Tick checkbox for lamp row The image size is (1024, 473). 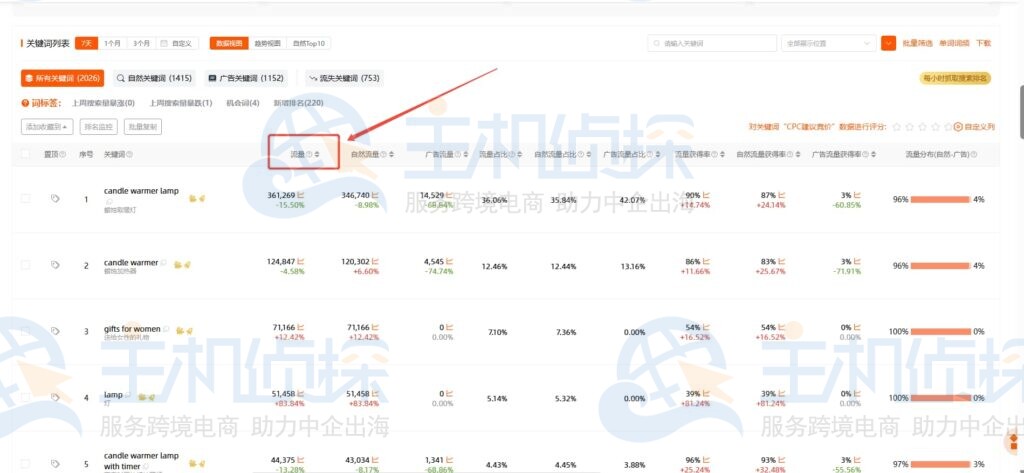[25, 397]
